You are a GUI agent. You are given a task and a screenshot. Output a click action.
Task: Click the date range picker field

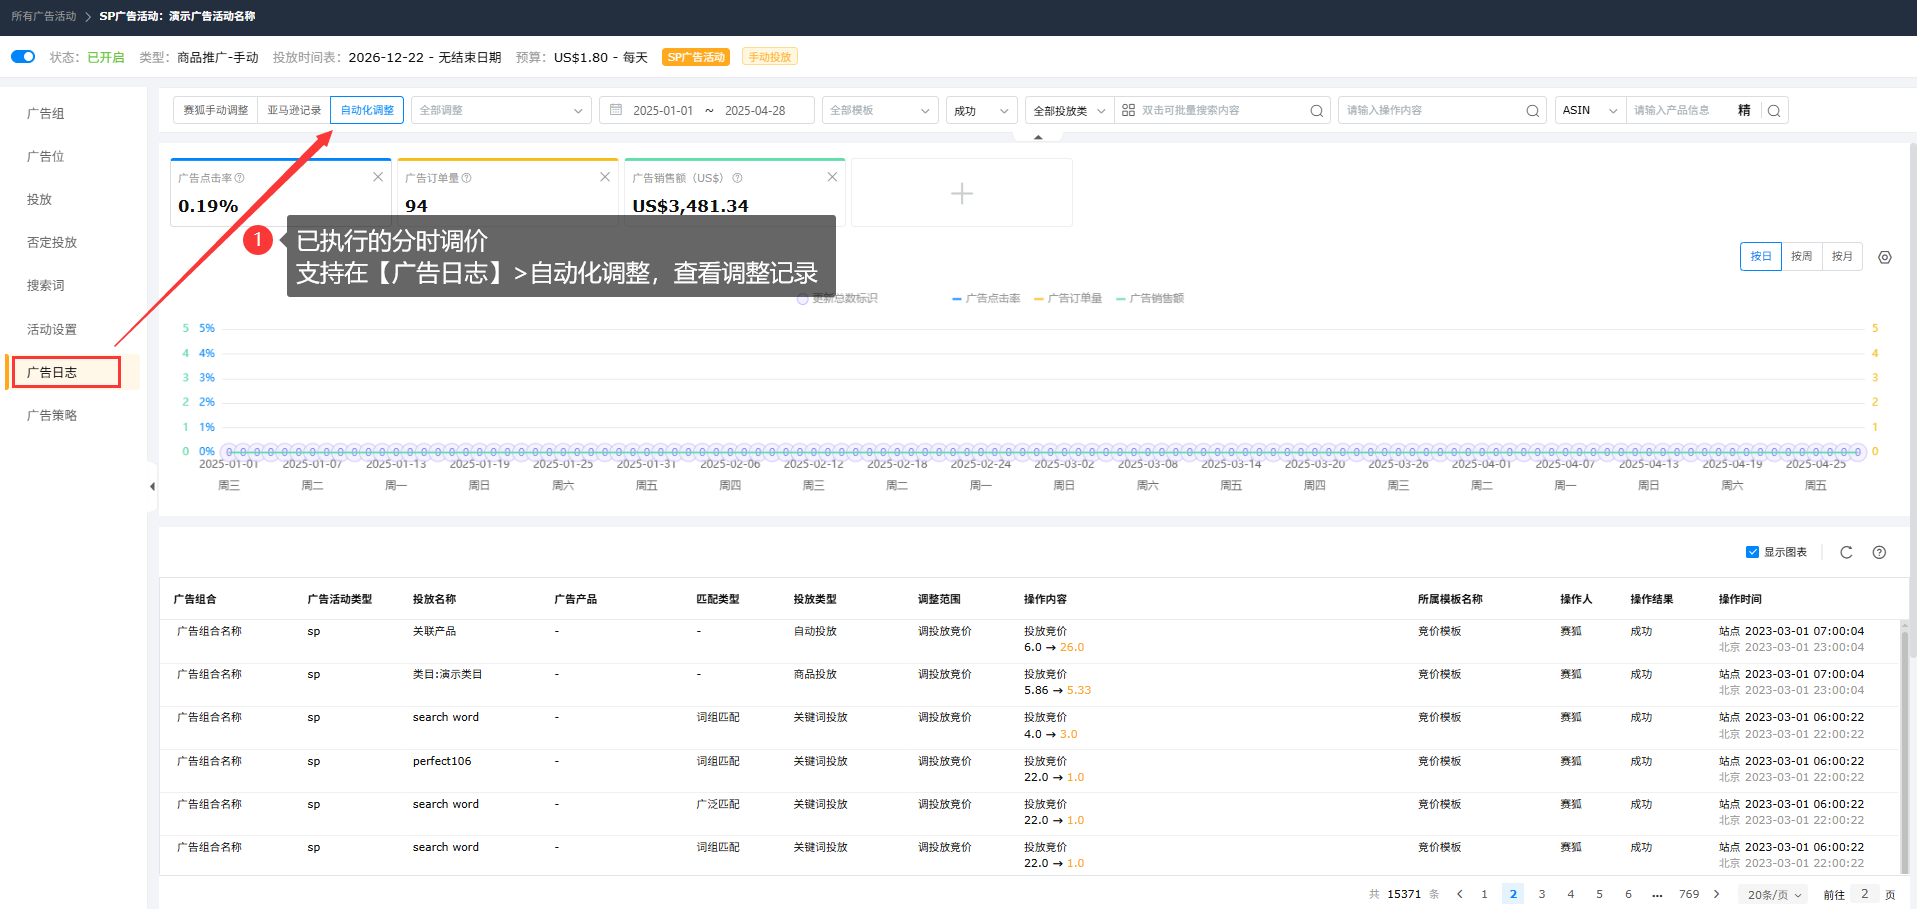click(707, 111)
